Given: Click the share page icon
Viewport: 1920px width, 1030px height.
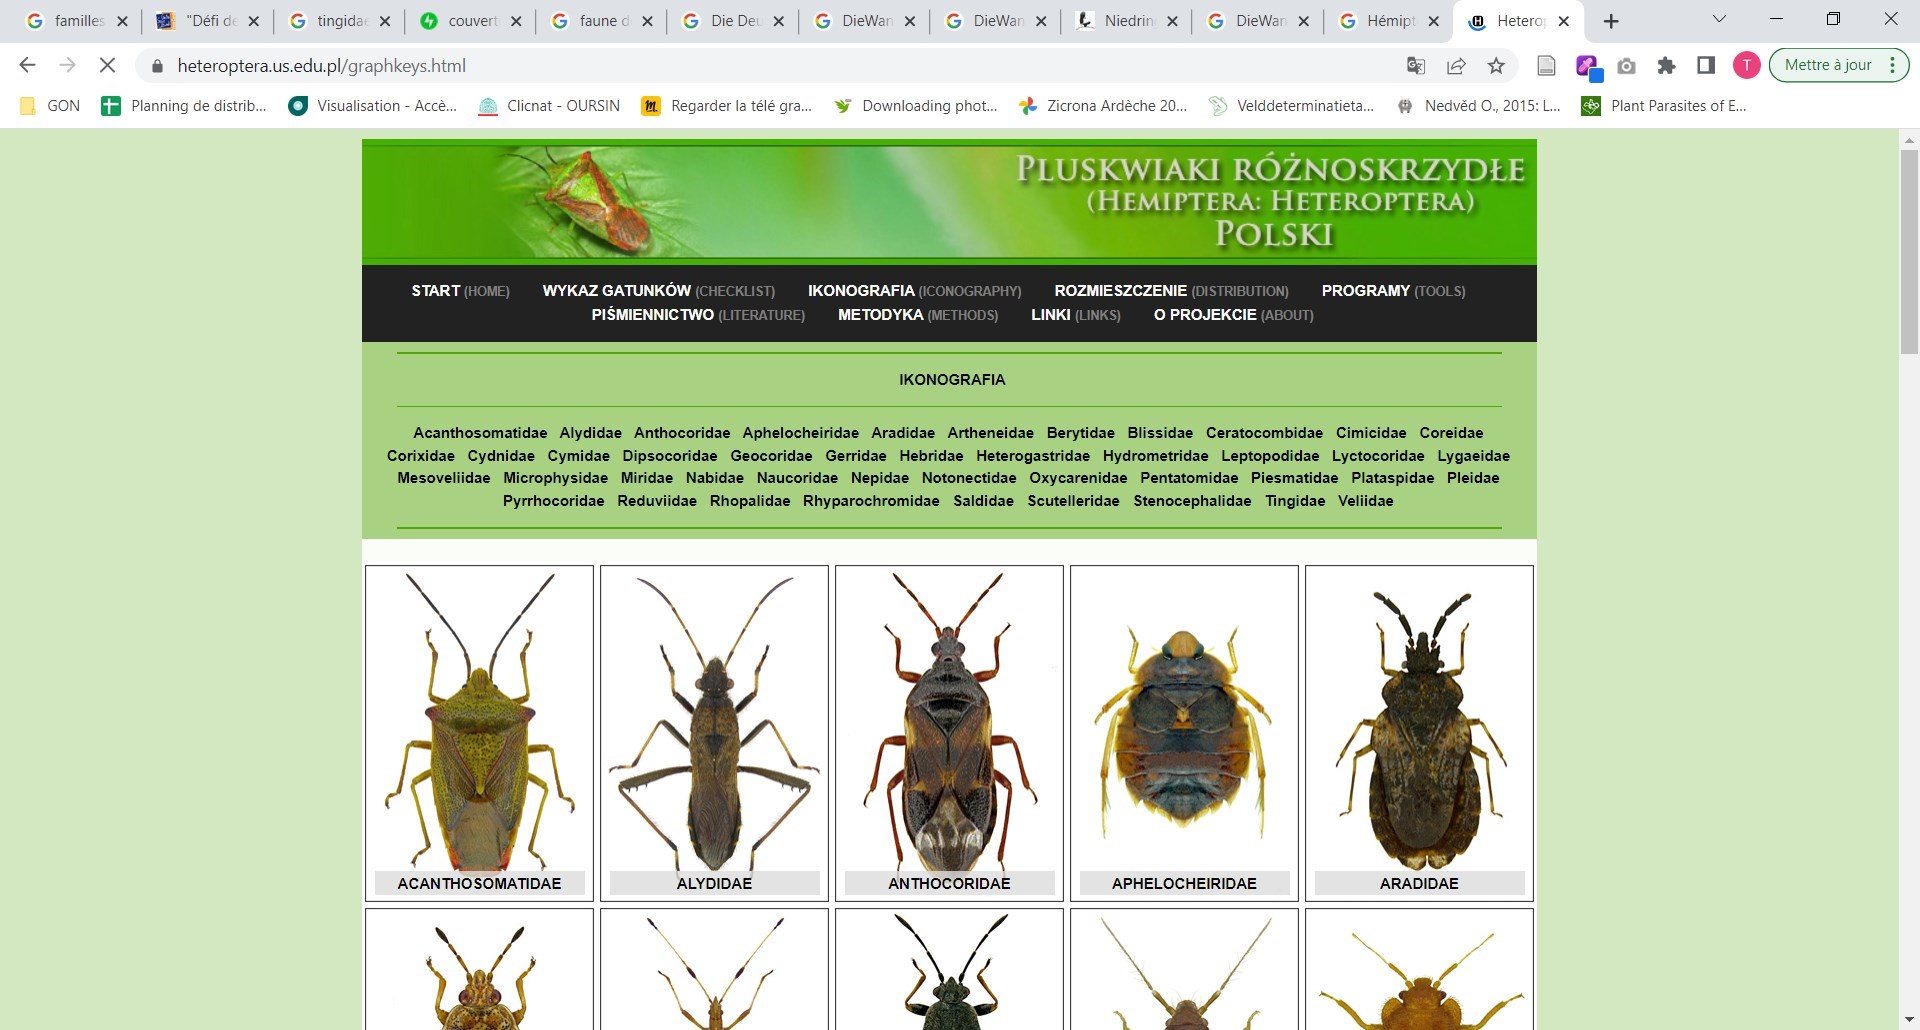Looking at the screenshot, I should [x=1456, y=65].
